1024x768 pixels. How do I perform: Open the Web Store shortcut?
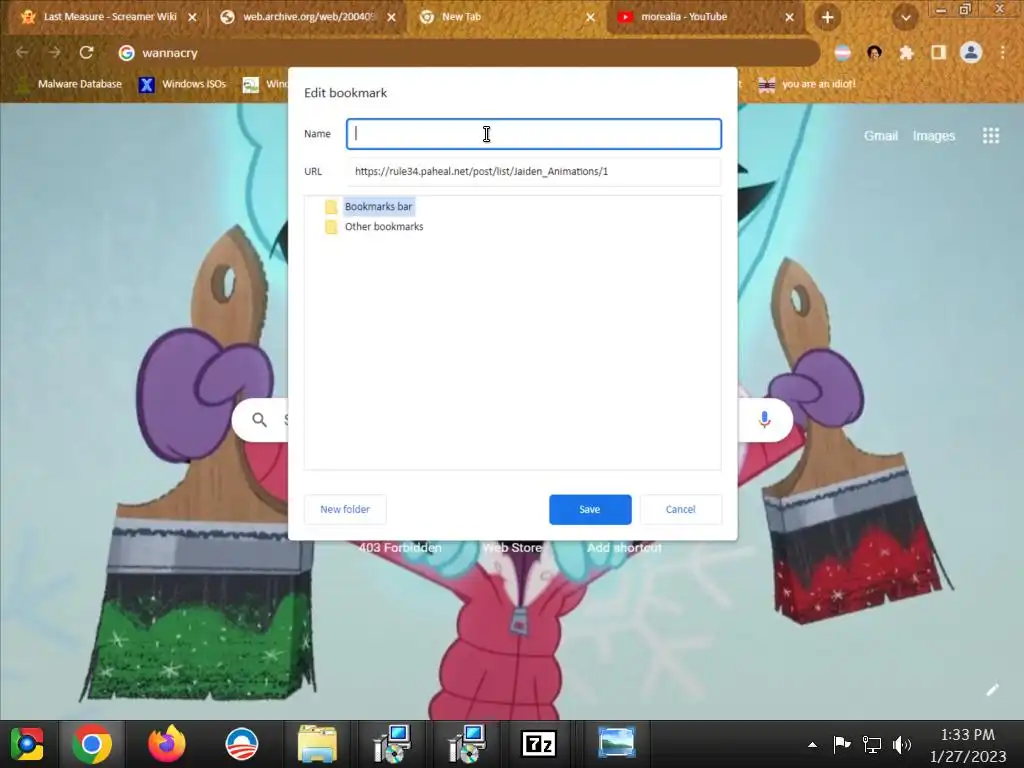pyautogui.click(x=513, y=548)
